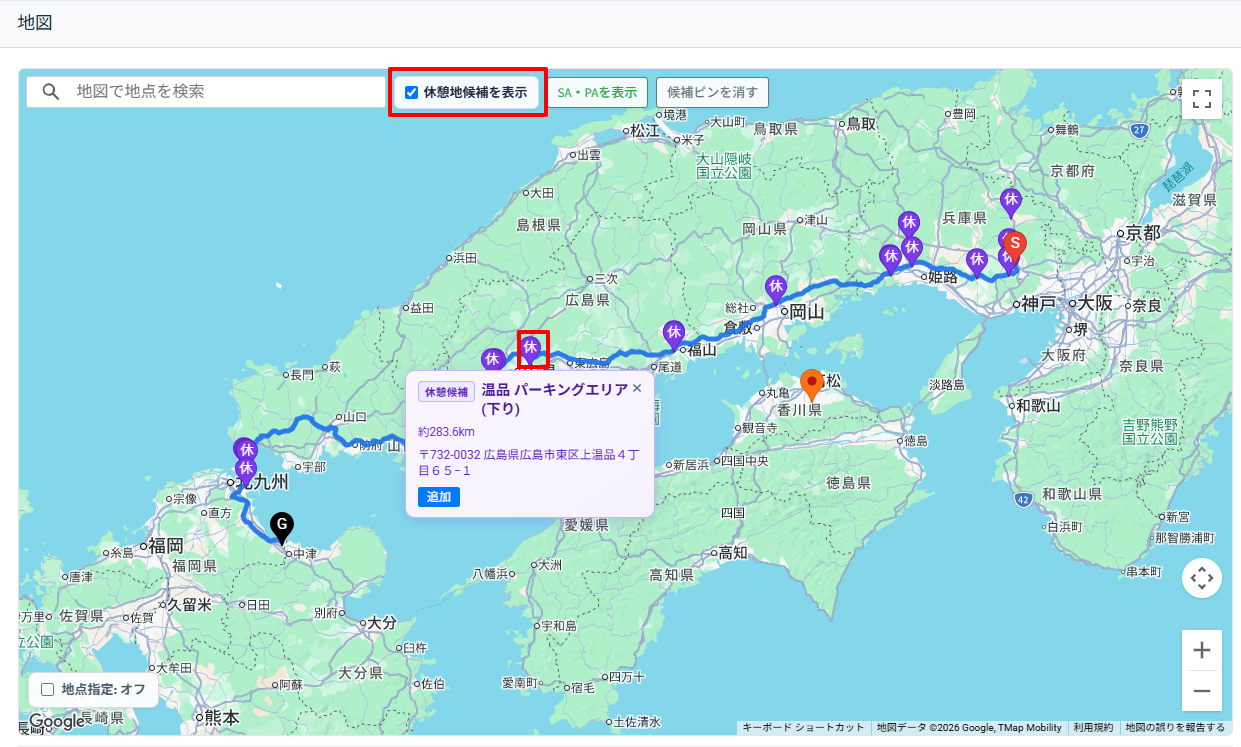
Task: Click the 約283.6km distance text
Action: click(x=446, y=432)
